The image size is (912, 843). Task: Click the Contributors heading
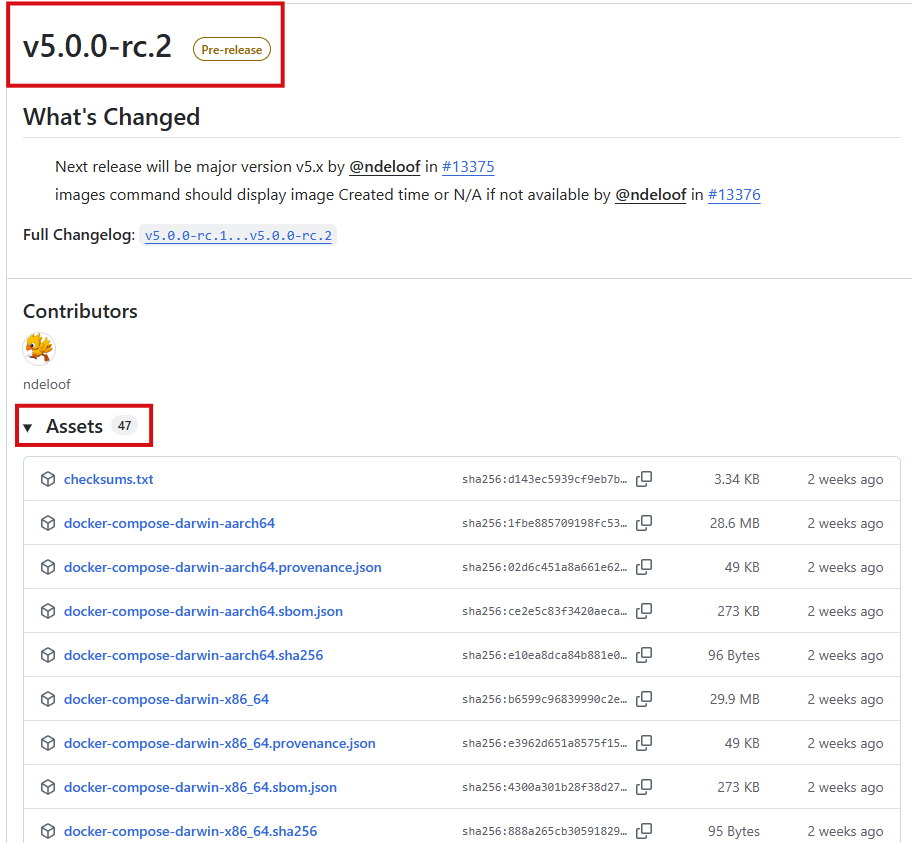click(x=80, y=311)
